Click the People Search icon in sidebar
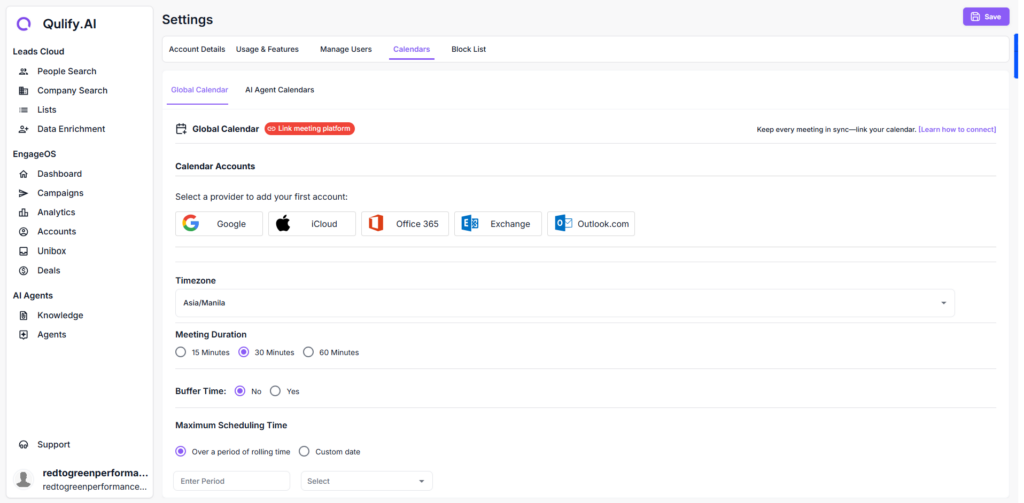 point(24,71)
